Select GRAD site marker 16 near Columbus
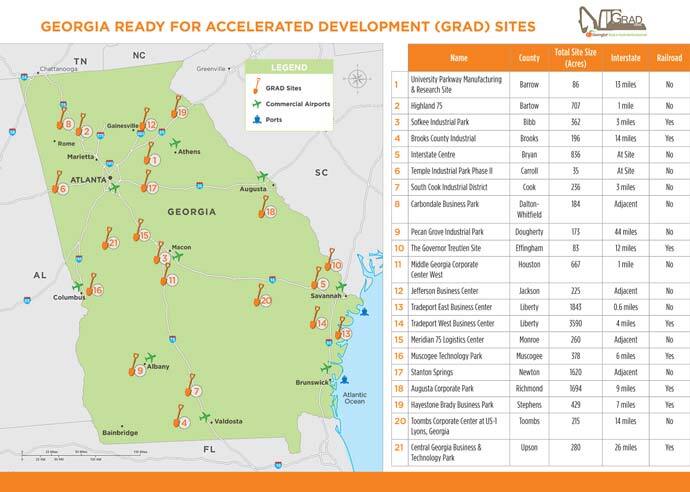Image resolution: width=690 pixels, height=492 pixels. 95,285
